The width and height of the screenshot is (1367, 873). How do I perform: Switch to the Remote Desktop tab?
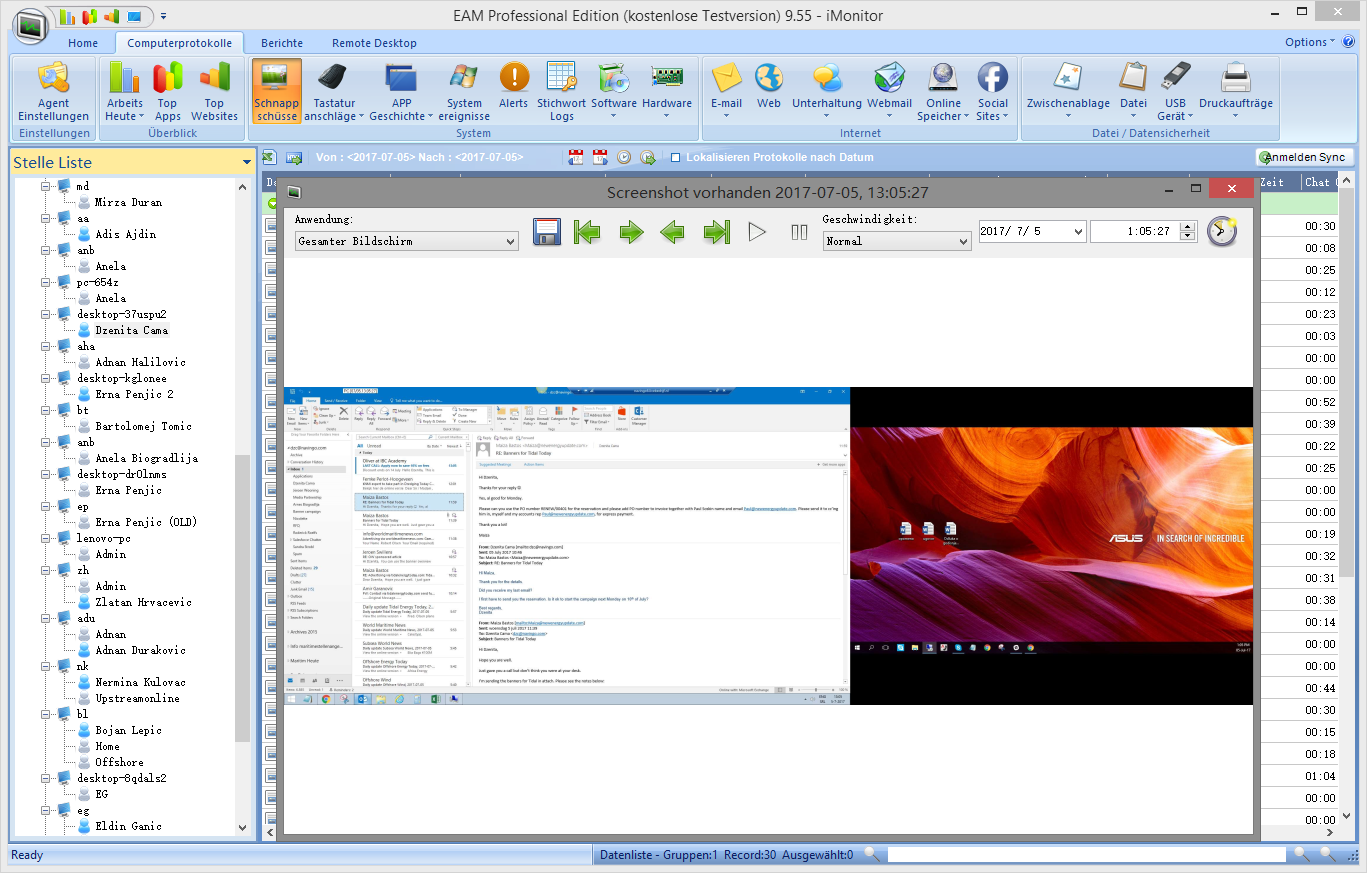tap(374, 43)
